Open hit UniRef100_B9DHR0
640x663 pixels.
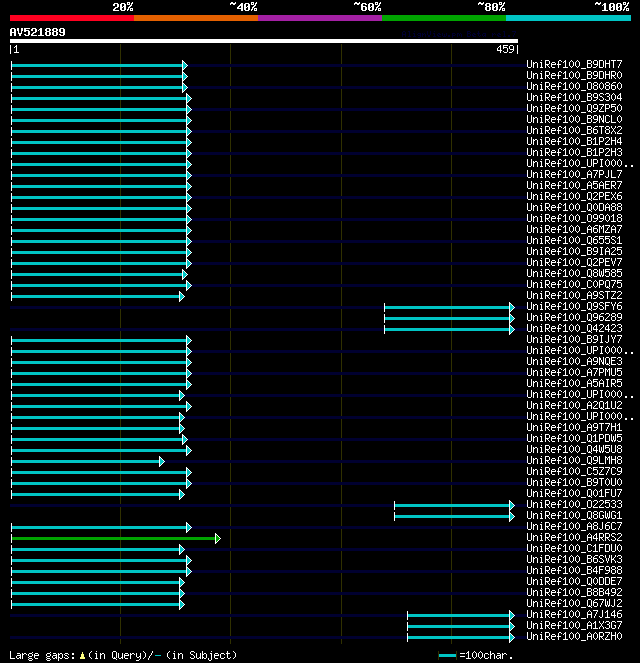[x=574, y=75]
